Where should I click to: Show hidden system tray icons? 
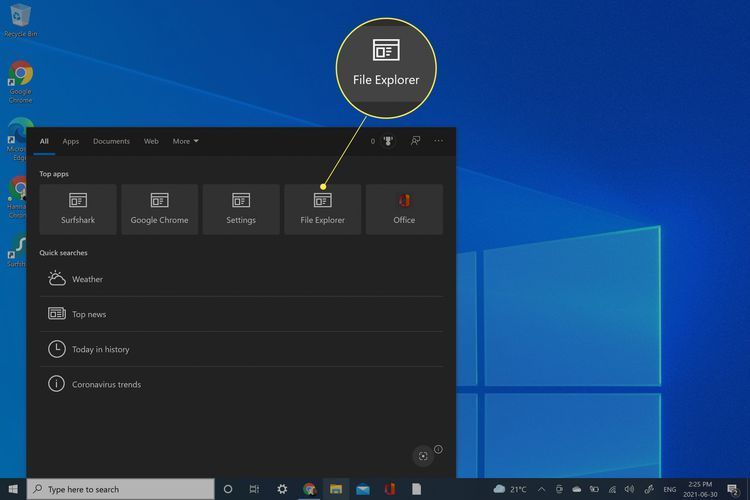pyautogui.click(x=542, y=489)
